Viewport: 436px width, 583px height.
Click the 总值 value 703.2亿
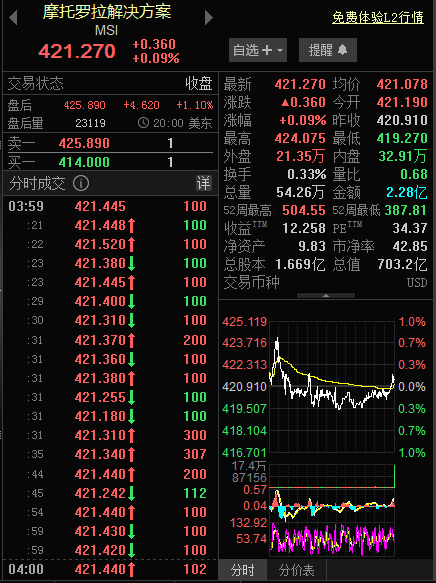coord(403,264)
